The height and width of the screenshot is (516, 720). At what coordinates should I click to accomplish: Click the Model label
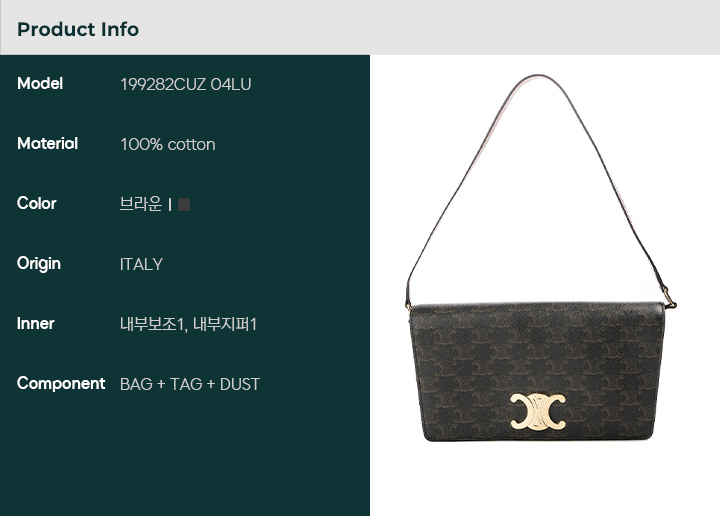click(x=40, y=84)
